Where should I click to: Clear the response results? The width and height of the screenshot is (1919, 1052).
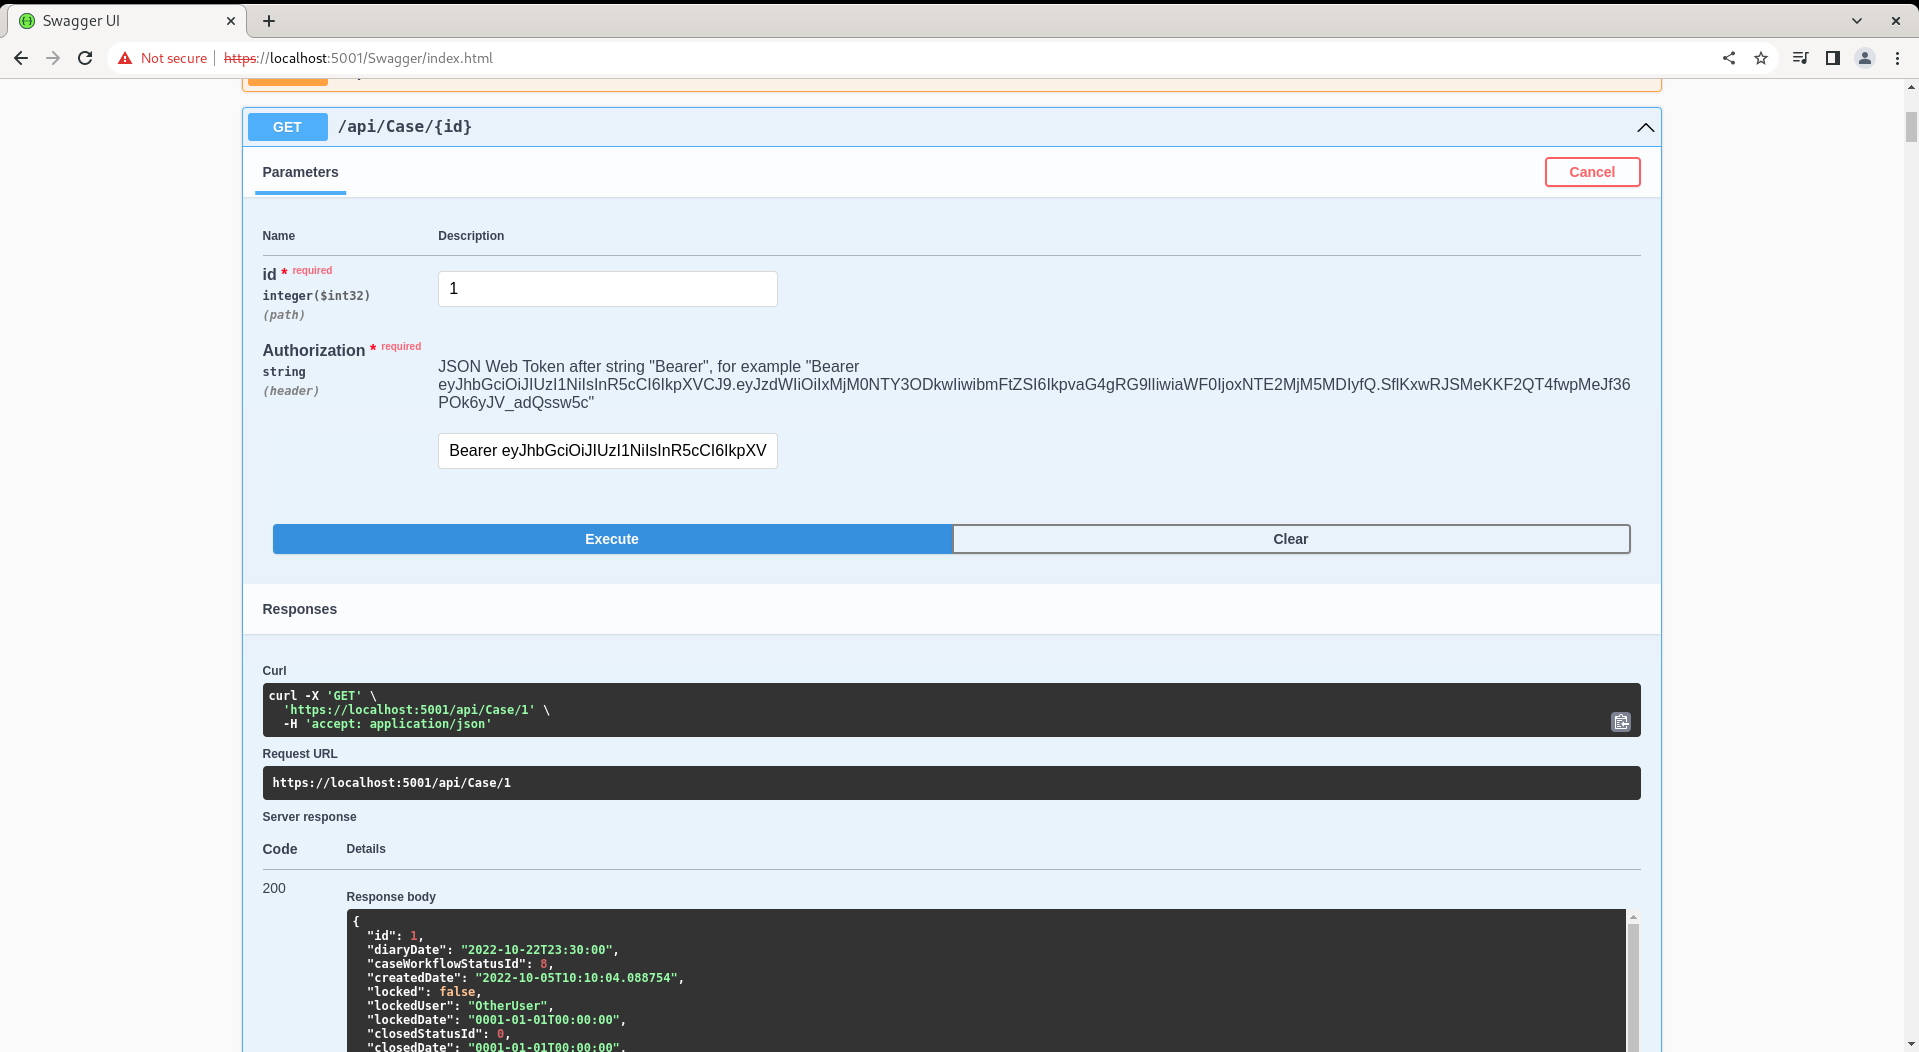(x=1291, y=539)
